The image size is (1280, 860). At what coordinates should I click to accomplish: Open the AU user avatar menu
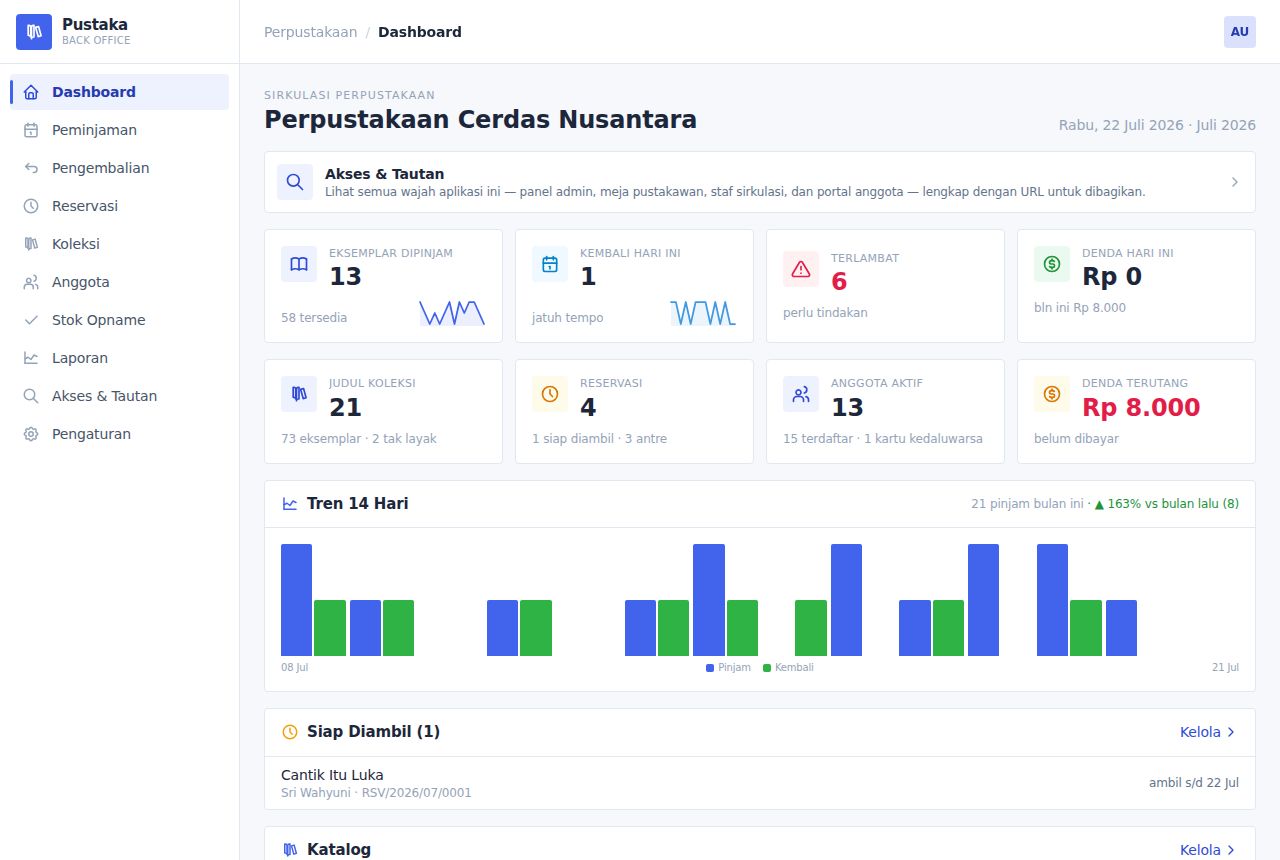pos(1240,32)
